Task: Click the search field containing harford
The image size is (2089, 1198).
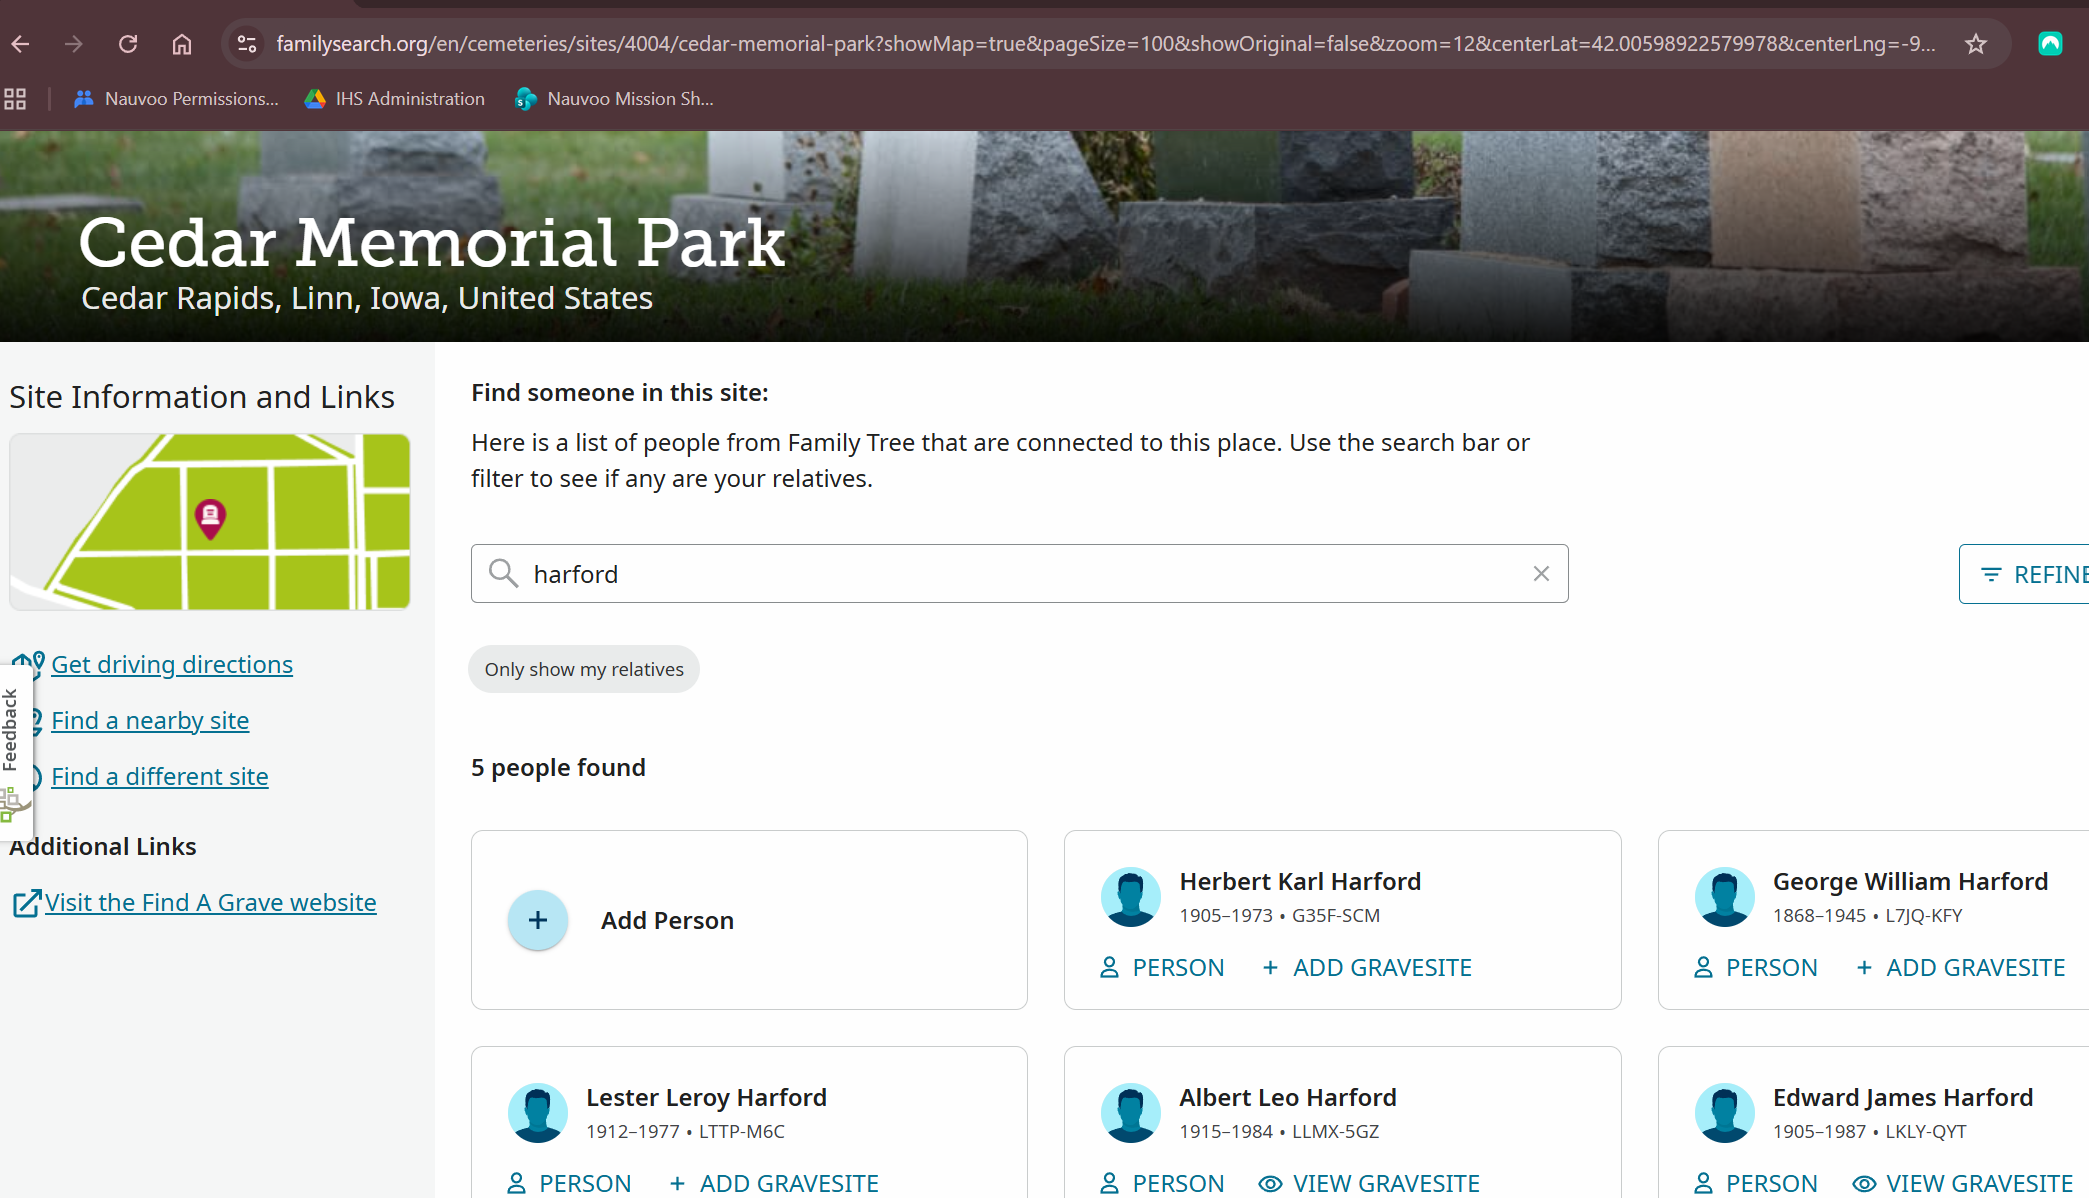Action: 1019,574
